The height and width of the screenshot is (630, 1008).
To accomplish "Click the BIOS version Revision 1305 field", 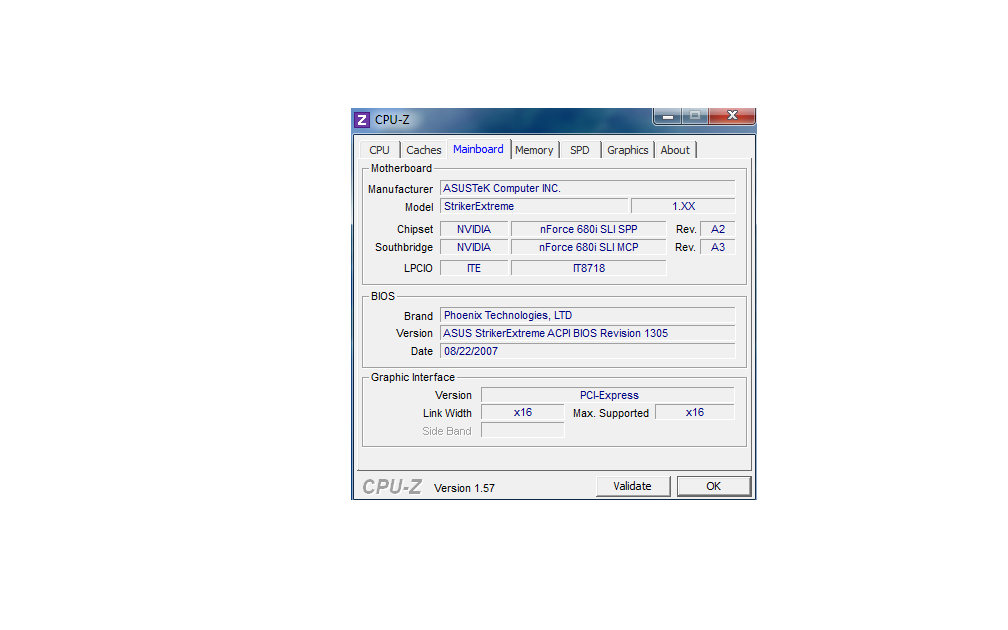I will [x=588, y=334].
